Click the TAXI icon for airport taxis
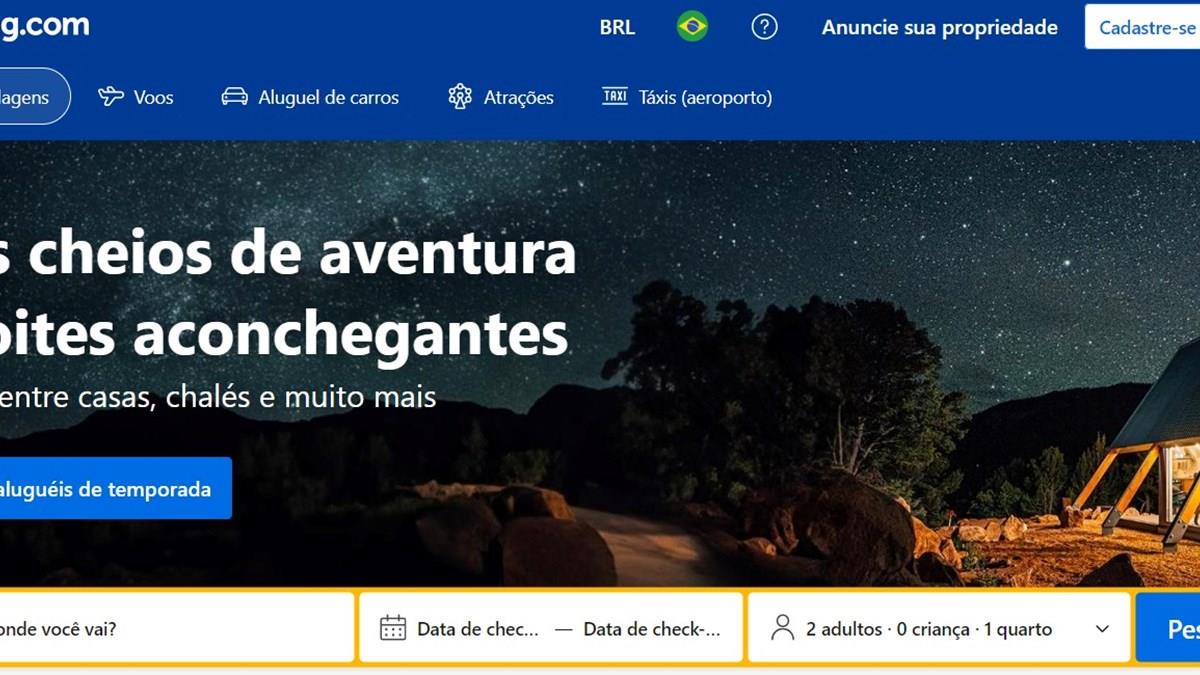The image size is (1200, 675). click(614, 97)
